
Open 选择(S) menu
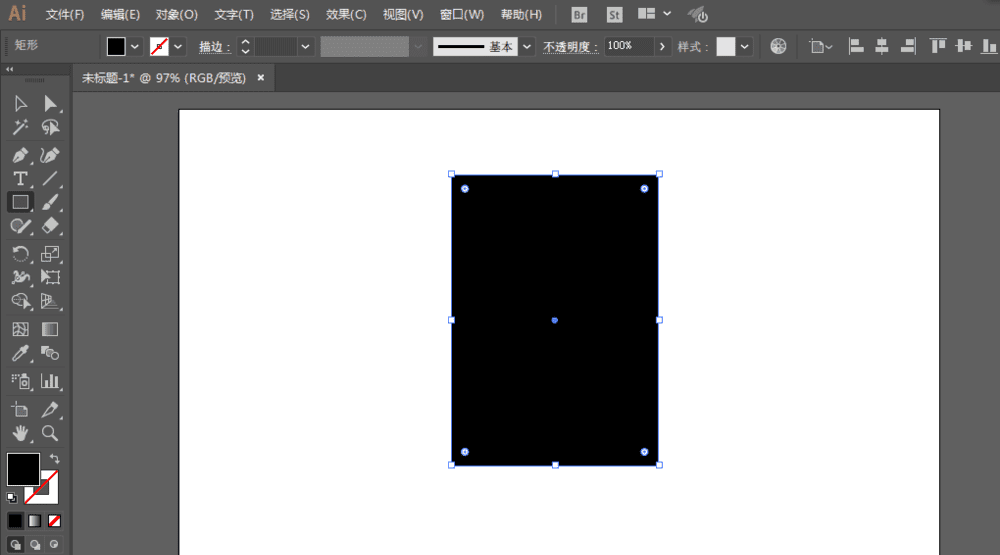tap(290, 15)
